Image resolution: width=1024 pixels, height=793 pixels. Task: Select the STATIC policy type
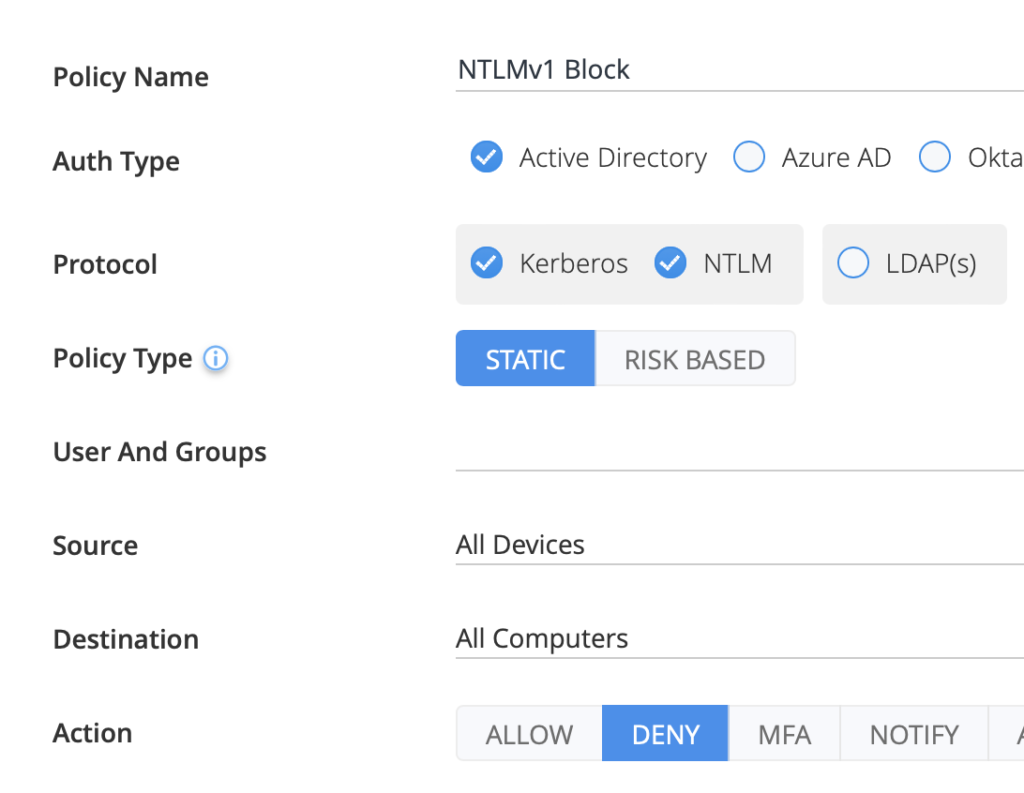point(525,358)
